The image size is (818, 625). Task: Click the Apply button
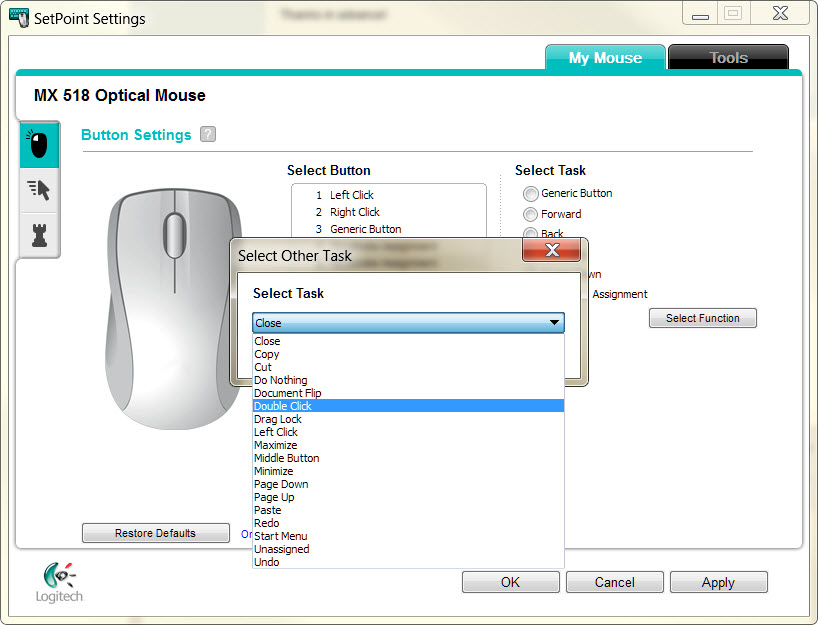pyautogui.click(x=718, y=582)
